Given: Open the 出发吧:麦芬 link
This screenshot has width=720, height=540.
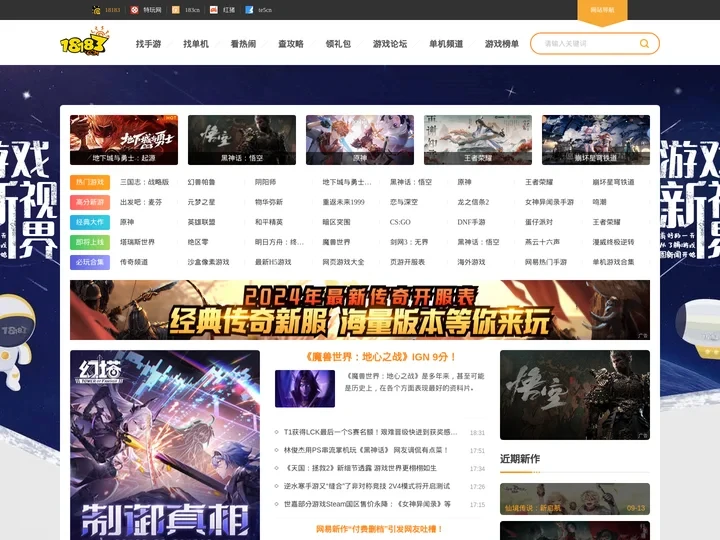Looking at the screenshot, I should click(x=141, y=202).
